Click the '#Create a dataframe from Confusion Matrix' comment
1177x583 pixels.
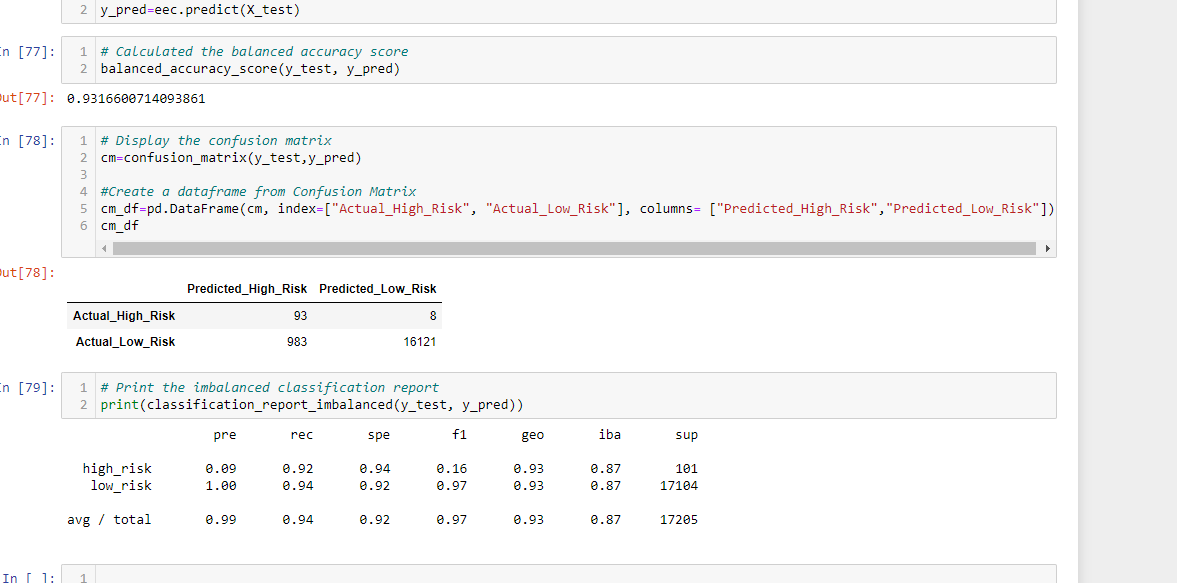point(258,191)
